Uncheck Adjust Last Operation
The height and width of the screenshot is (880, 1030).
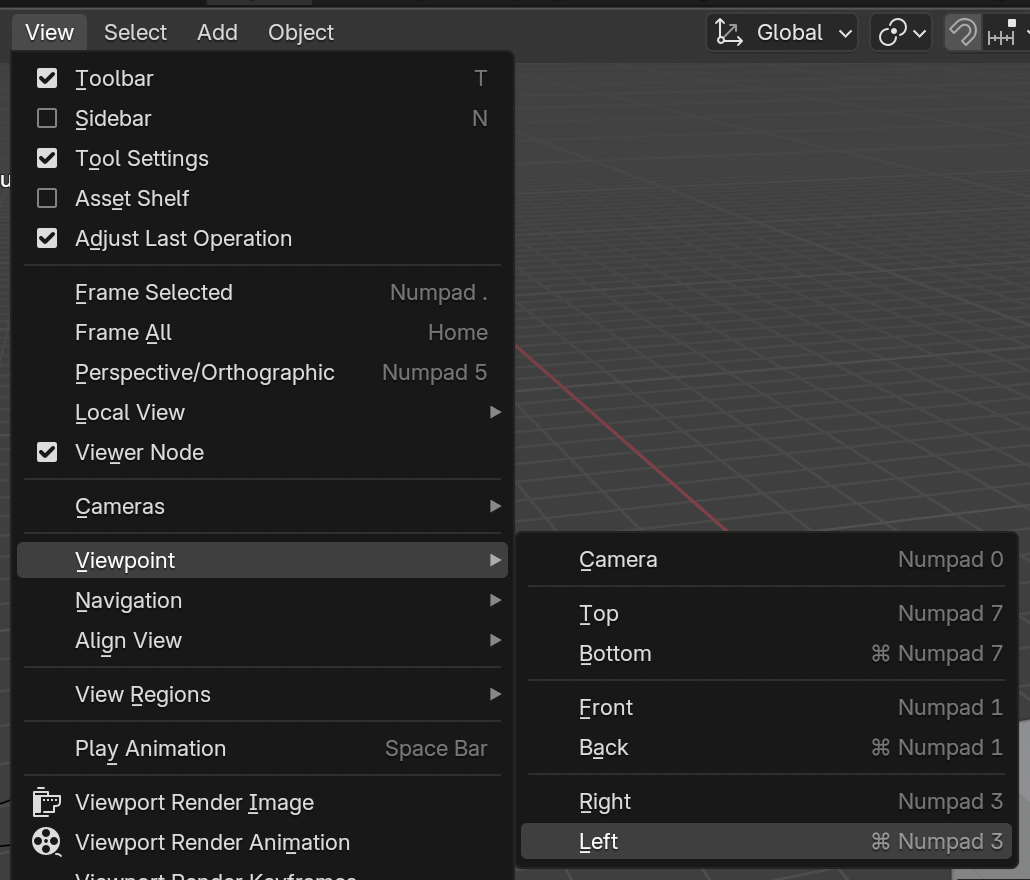tap(47, 238)
